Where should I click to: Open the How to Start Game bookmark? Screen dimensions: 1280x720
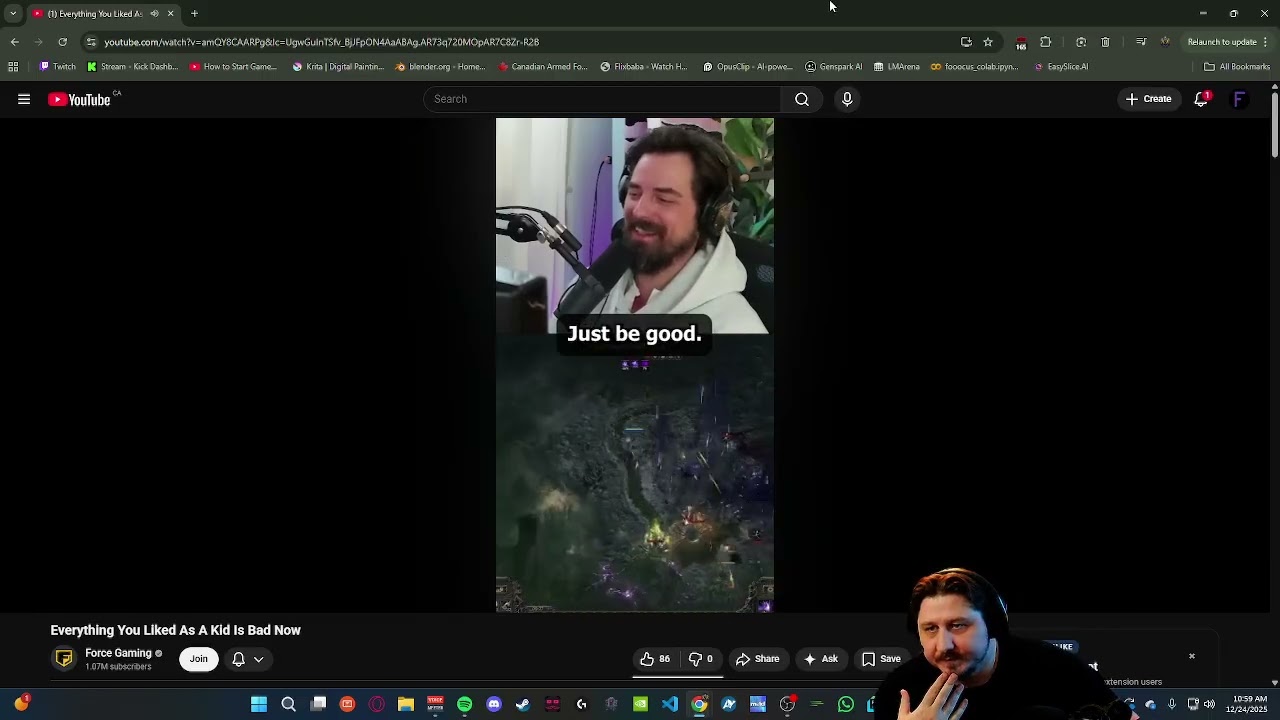coord(233,67)
